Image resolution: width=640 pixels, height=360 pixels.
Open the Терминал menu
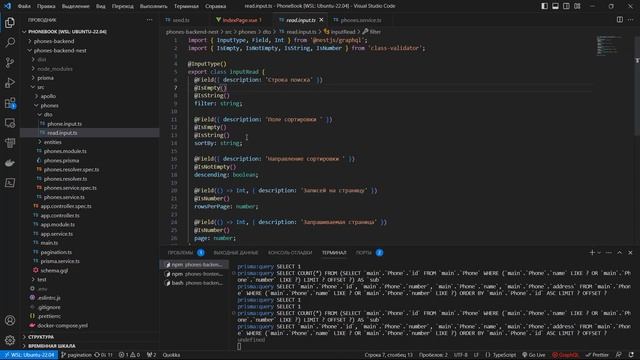186,6
